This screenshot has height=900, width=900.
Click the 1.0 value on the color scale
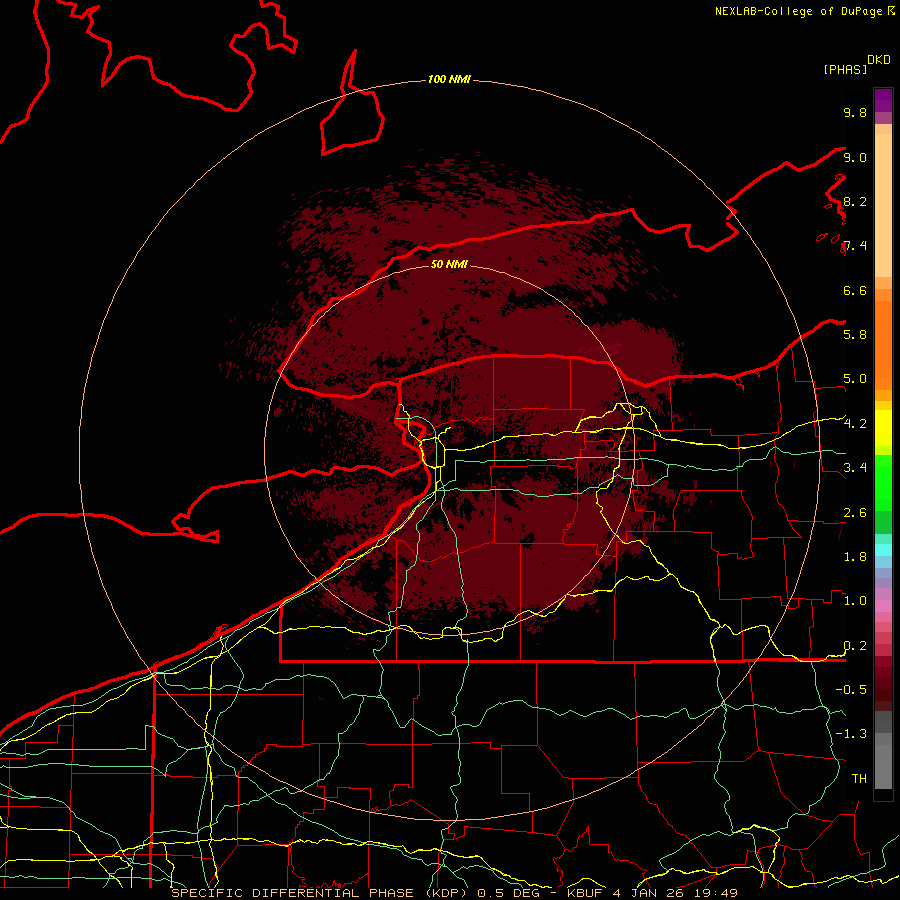point(855,601)
